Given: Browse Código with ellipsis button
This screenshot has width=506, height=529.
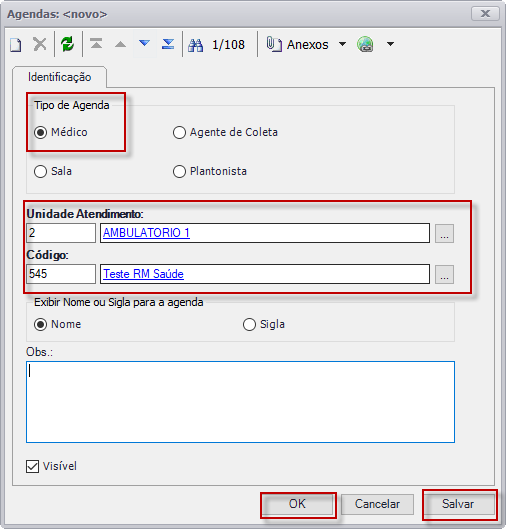Looking at the screenshot, I should pyautogui.click(x=444, y=275).
